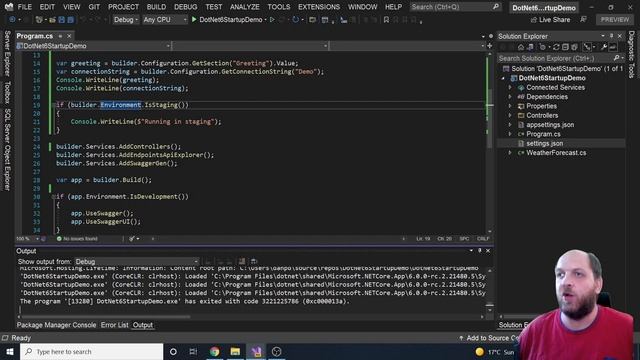The height and width of the screenshot is (360, 640).
Task: Click the Windows Start button
Action: point(10,351)
